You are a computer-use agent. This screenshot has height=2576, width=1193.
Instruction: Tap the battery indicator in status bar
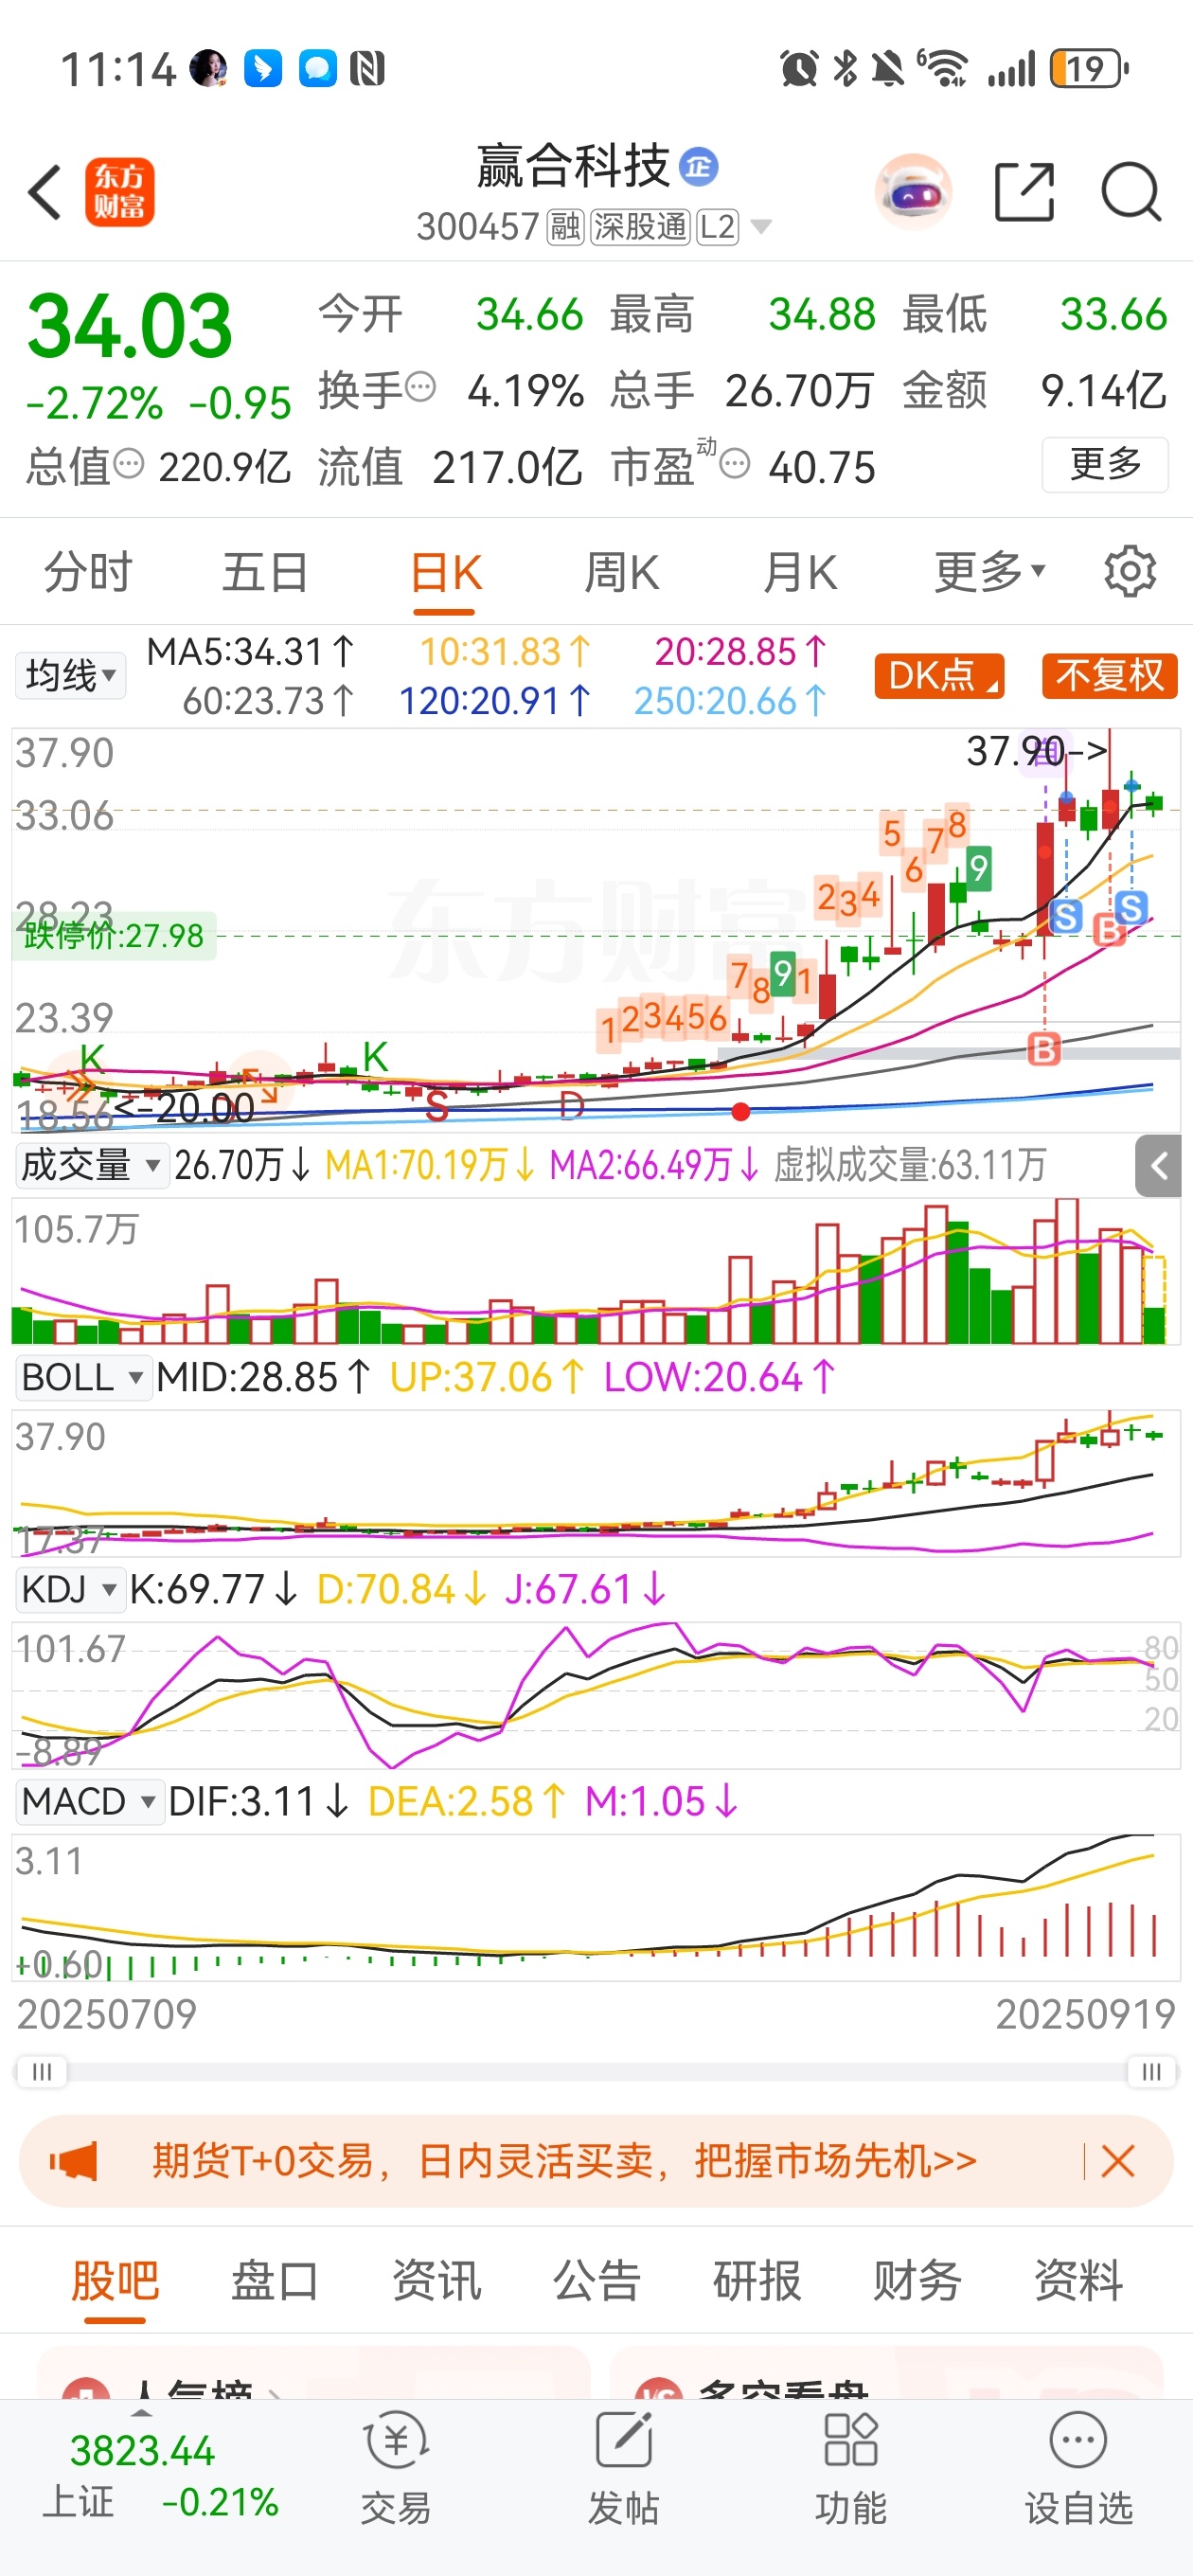(1089, 69)
